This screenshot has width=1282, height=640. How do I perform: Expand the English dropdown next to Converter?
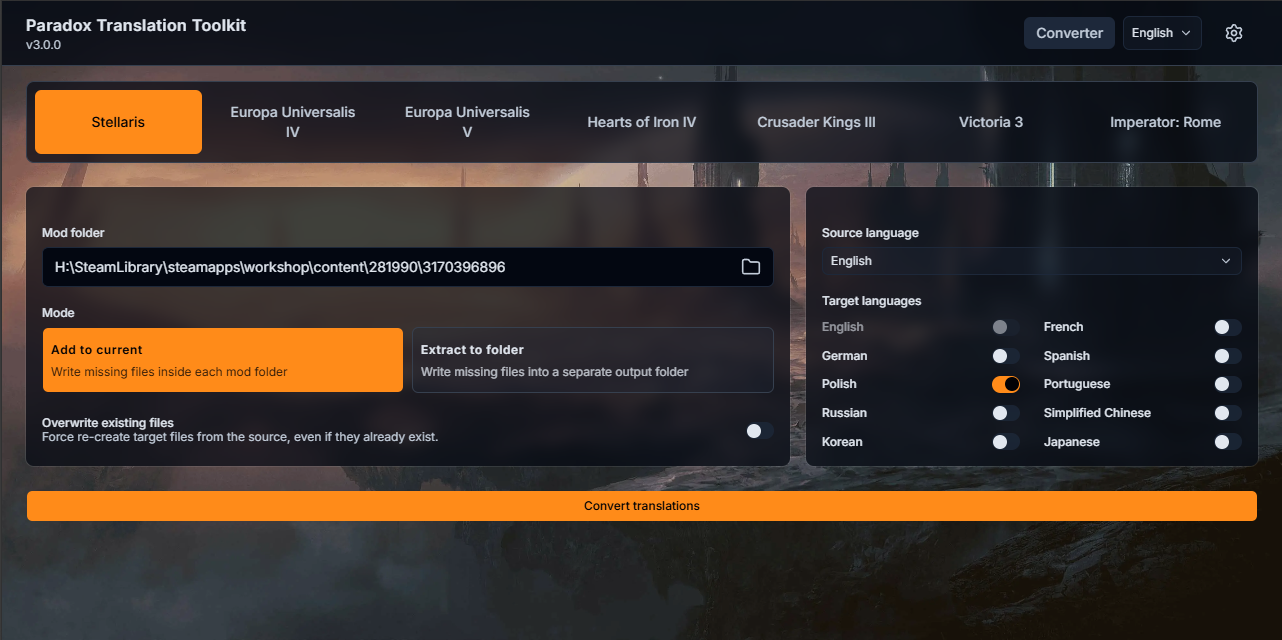pyautogui.click(x=1161, y=32)
